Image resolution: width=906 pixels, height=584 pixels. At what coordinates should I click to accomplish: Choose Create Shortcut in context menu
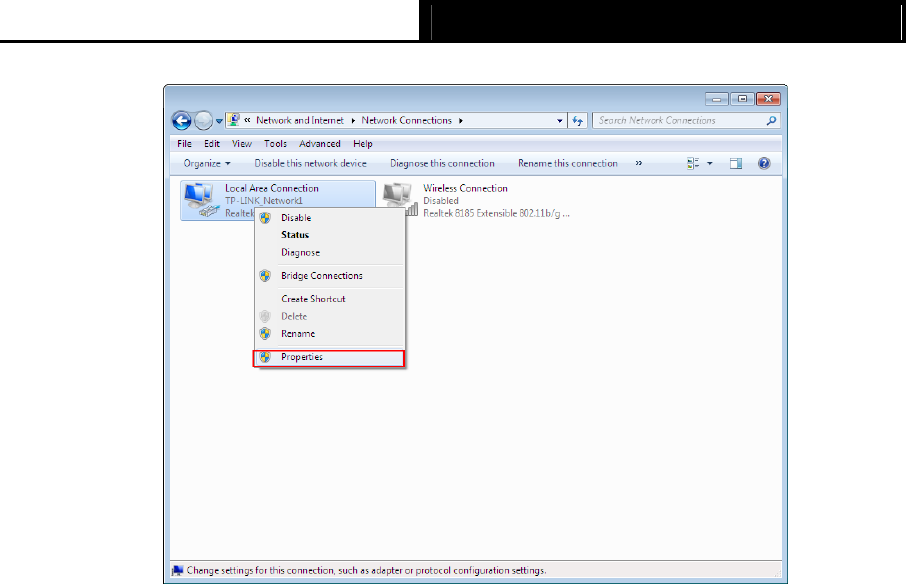click(x=330, y=299)
